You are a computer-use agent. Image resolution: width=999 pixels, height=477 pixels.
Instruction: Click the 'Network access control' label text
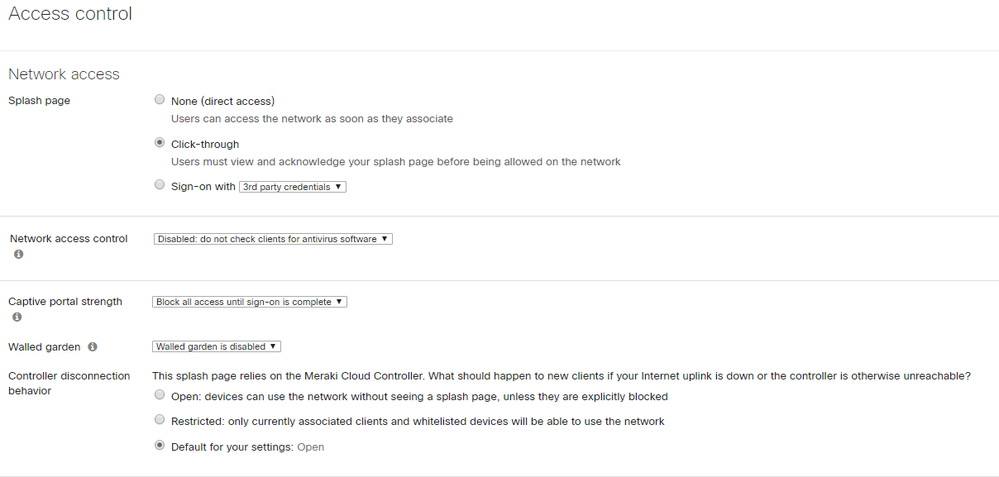point(69,239)
